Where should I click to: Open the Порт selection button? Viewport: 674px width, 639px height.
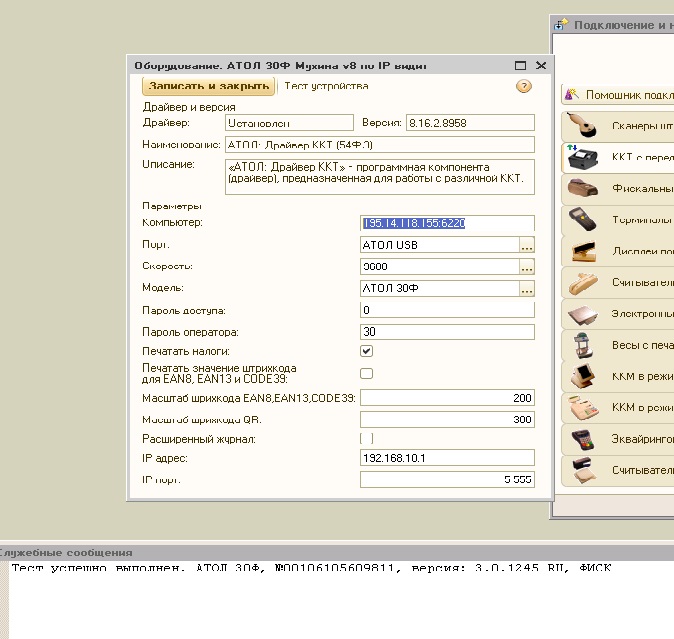tap(527, 245)
